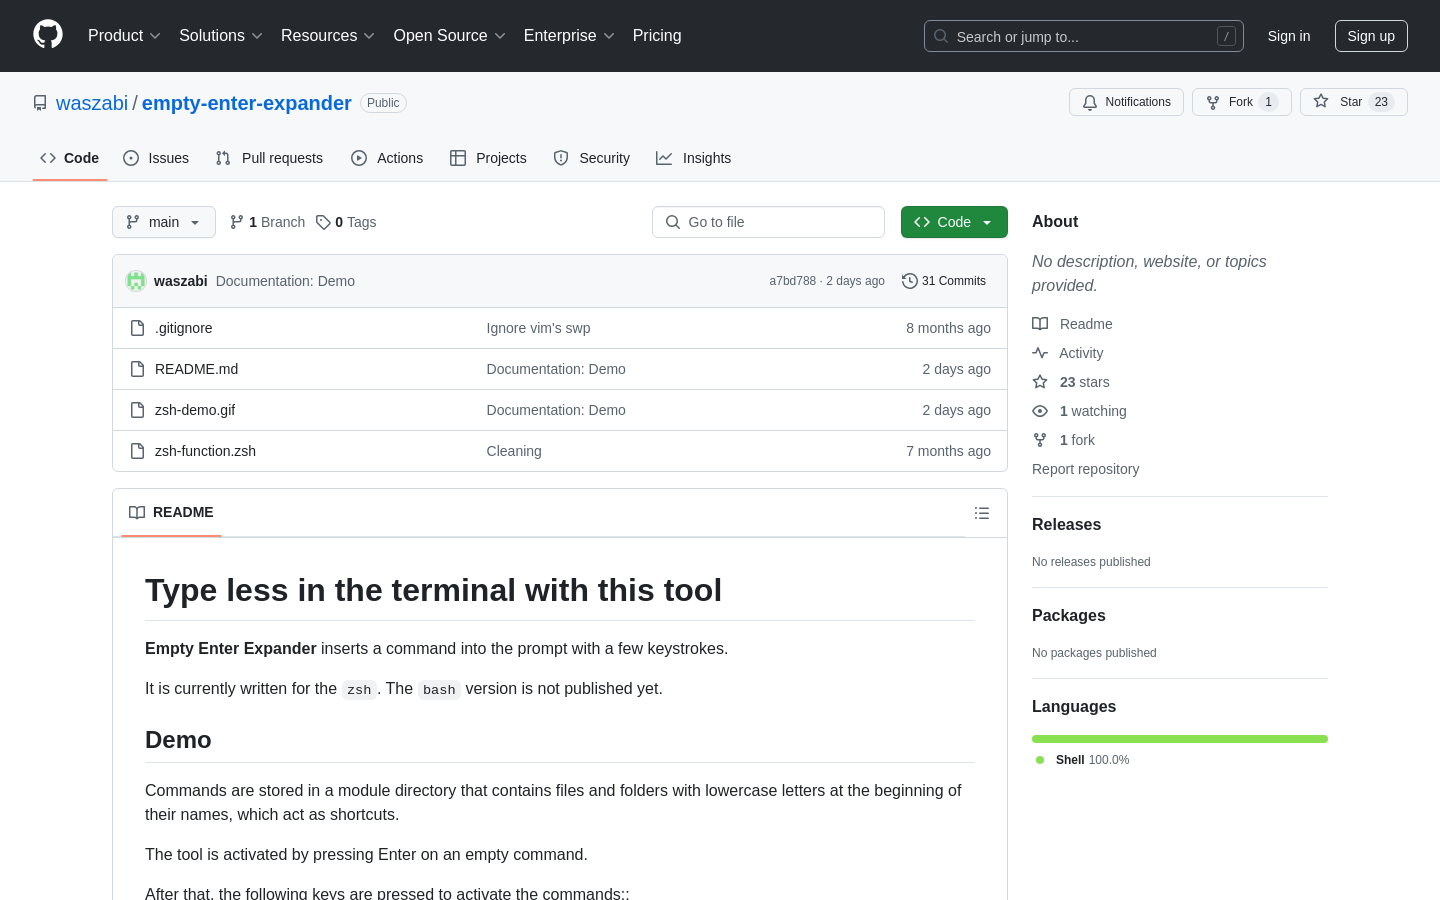Click the Star count 23 badge
This screenshot has width=1440, height=900.
coord(1381,102)
